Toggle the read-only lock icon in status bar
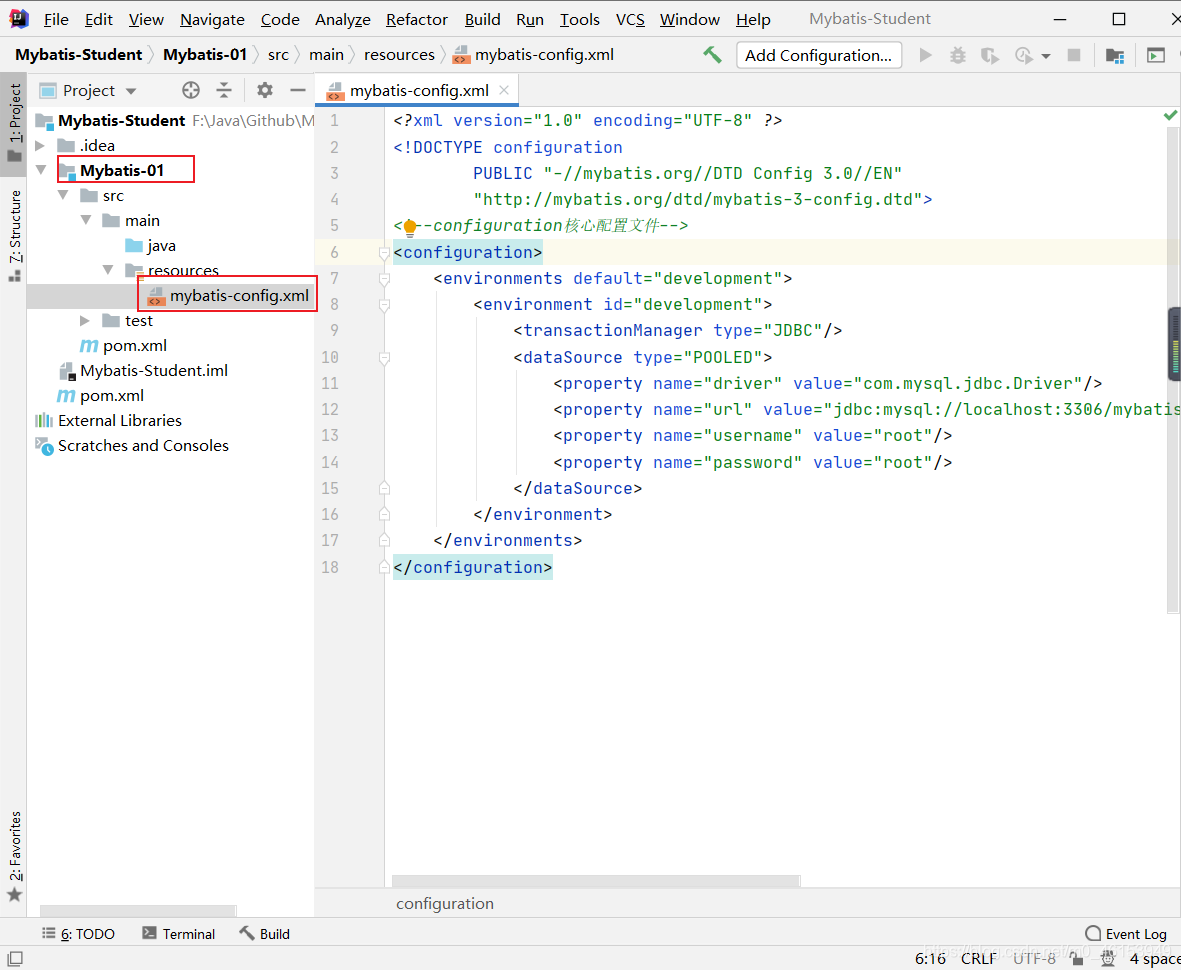The image size is (1181, 970). tap(1077, 958)
